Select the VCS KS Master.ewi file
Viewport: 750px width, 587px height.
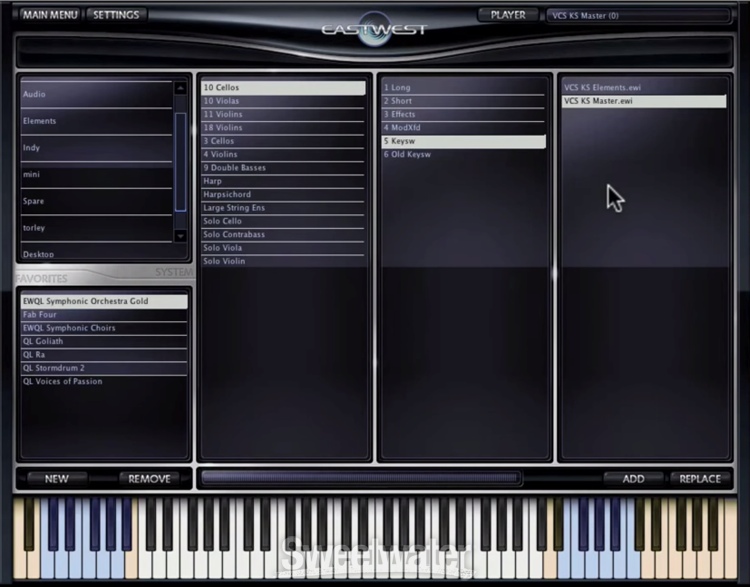pos(644,101)
